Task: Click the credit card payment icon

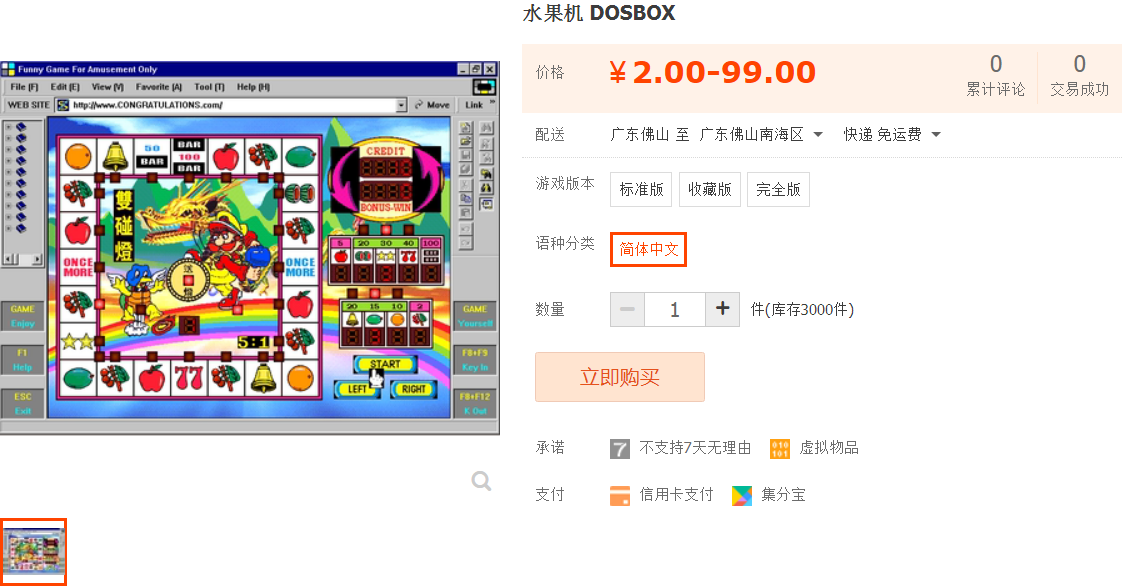Action: [x=620, y=495]
